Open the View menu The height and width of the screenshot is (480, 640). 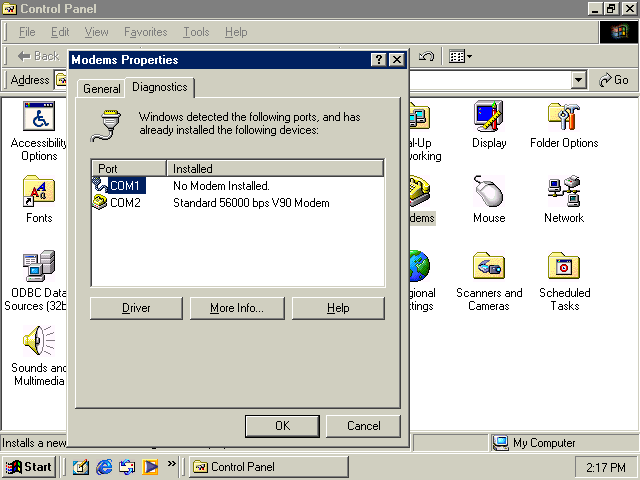tap(96, 32)
